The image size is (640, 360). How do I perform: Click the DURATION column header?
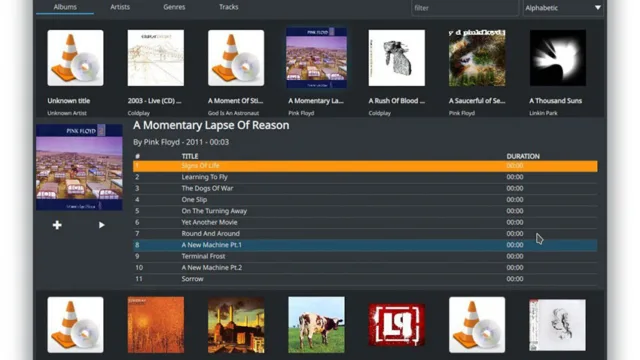click(523, 156)
